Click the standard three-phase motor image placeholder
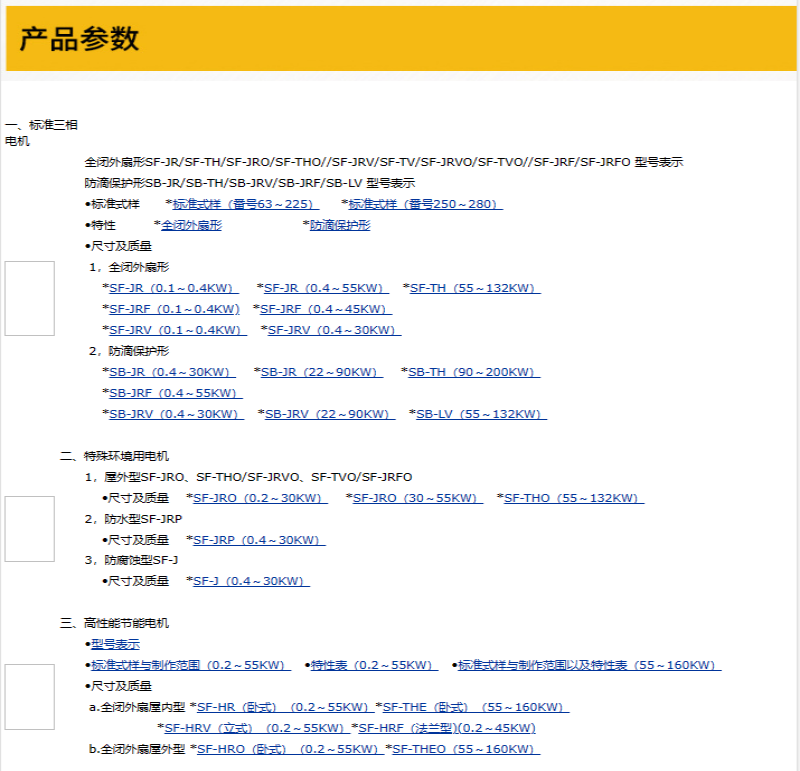The height and width of the screenshot is (771, 800). point(29,298)
